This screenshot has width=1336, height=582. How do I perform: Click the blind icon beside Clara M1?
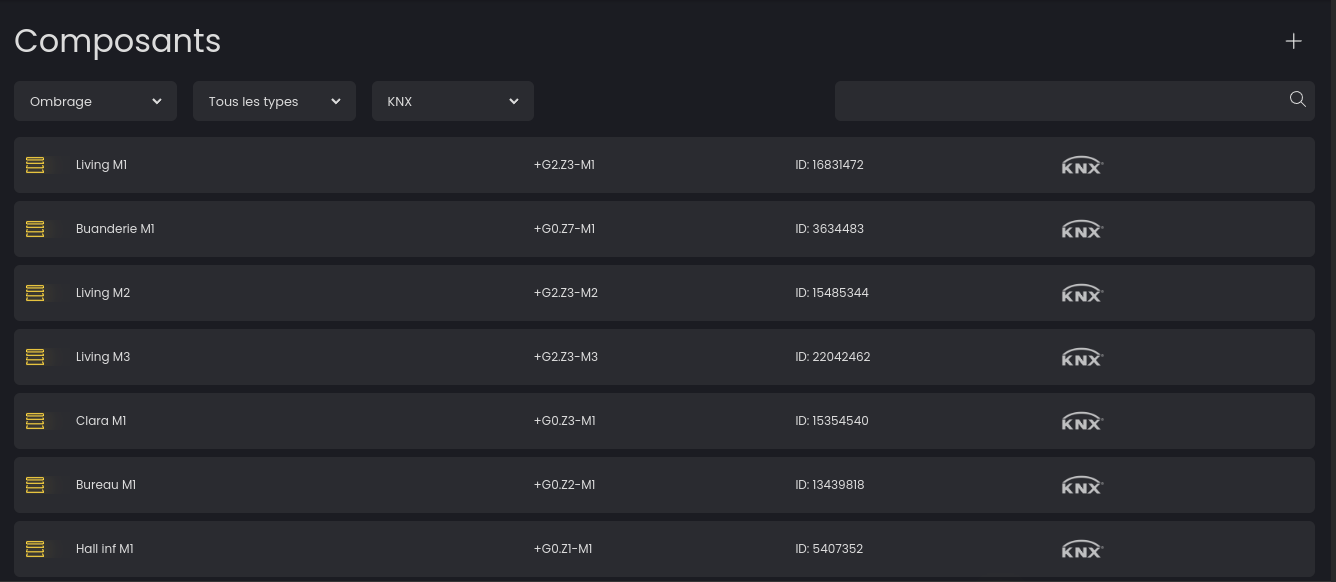[35, 421]
